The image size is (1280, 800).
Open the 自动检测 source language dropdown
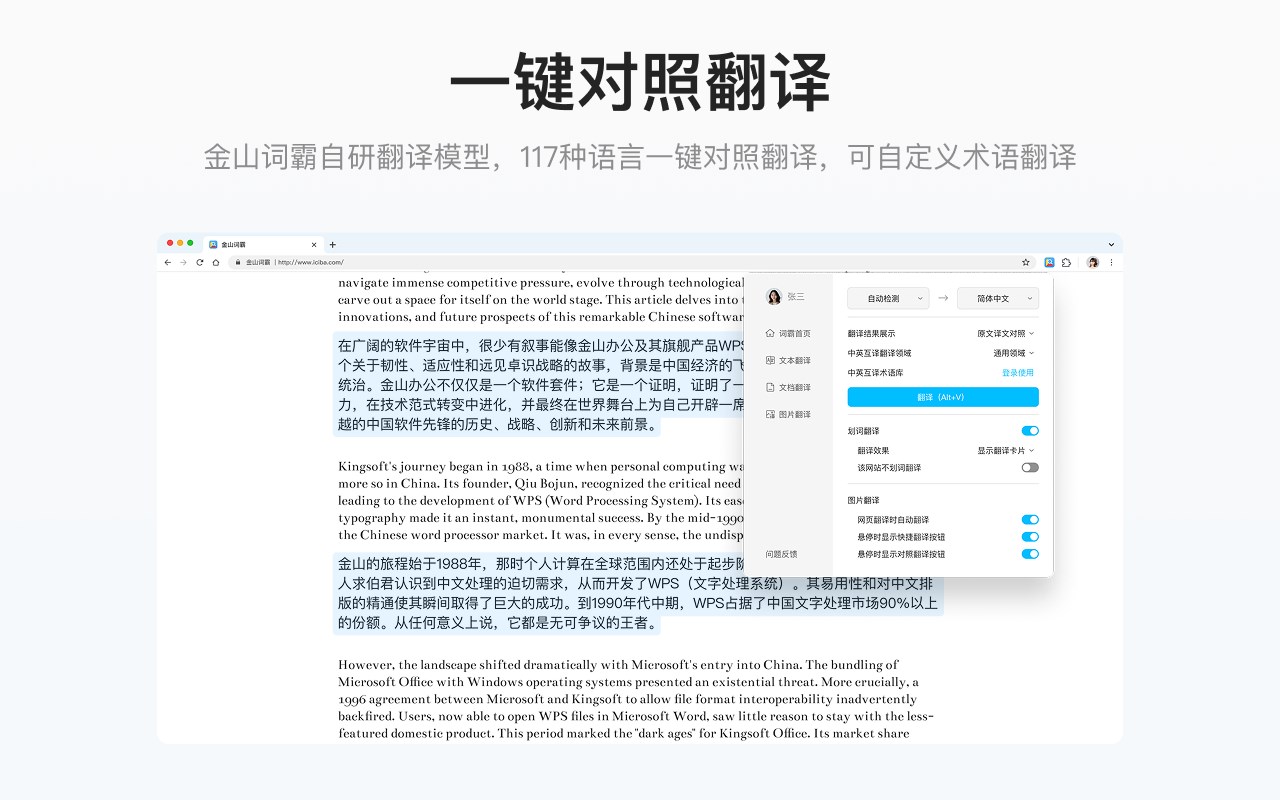[x=888, y=298]
